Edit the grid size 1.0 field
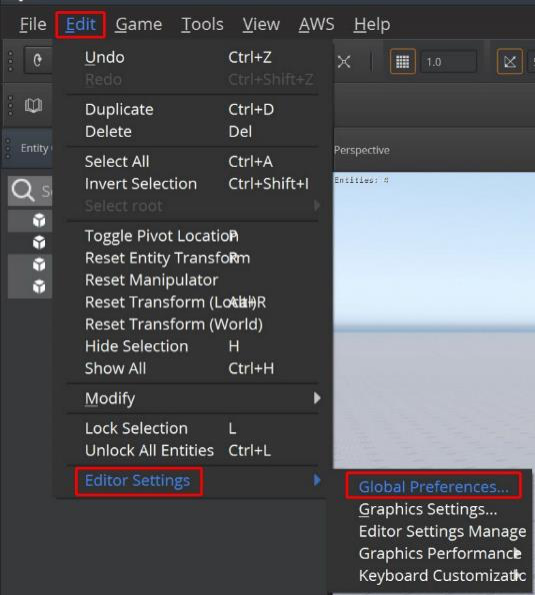This screenshot has height=595, width=535. coord(449,61)
